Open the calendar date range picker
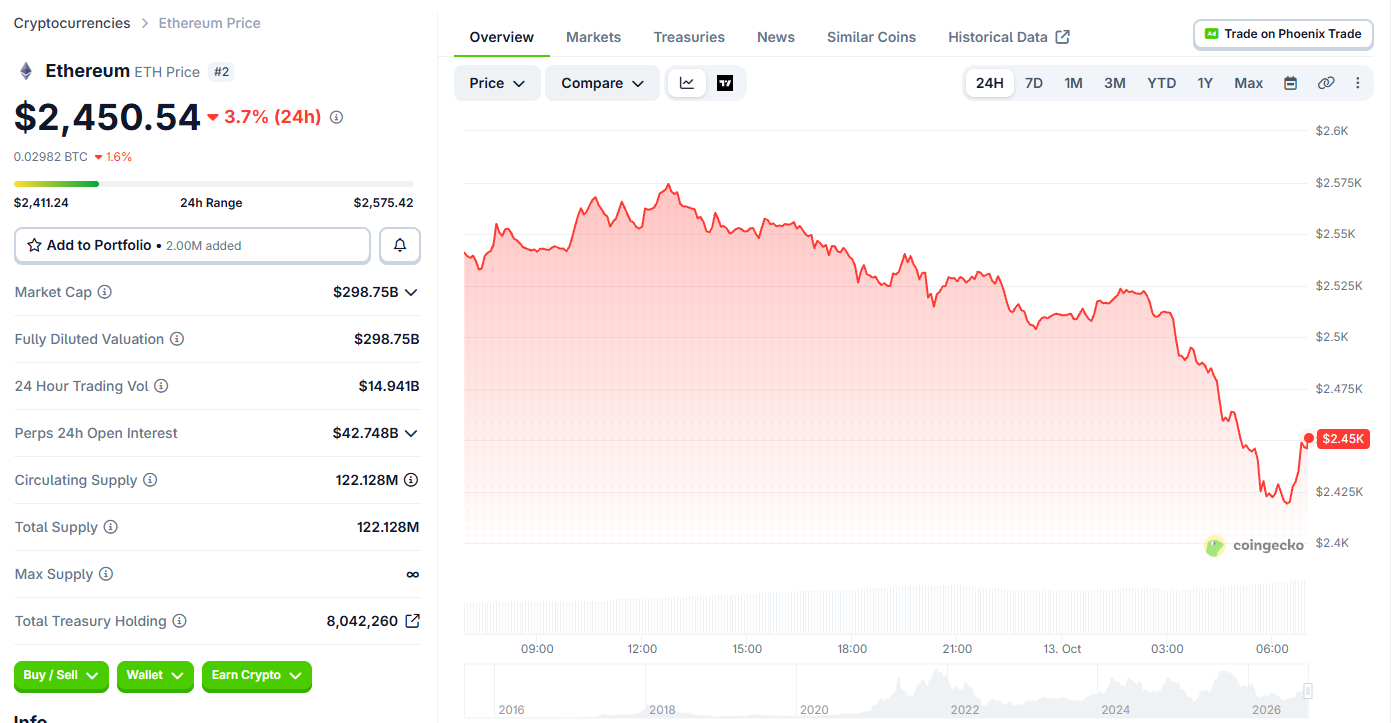The image size is (1392, 723). pos(1290,83)
